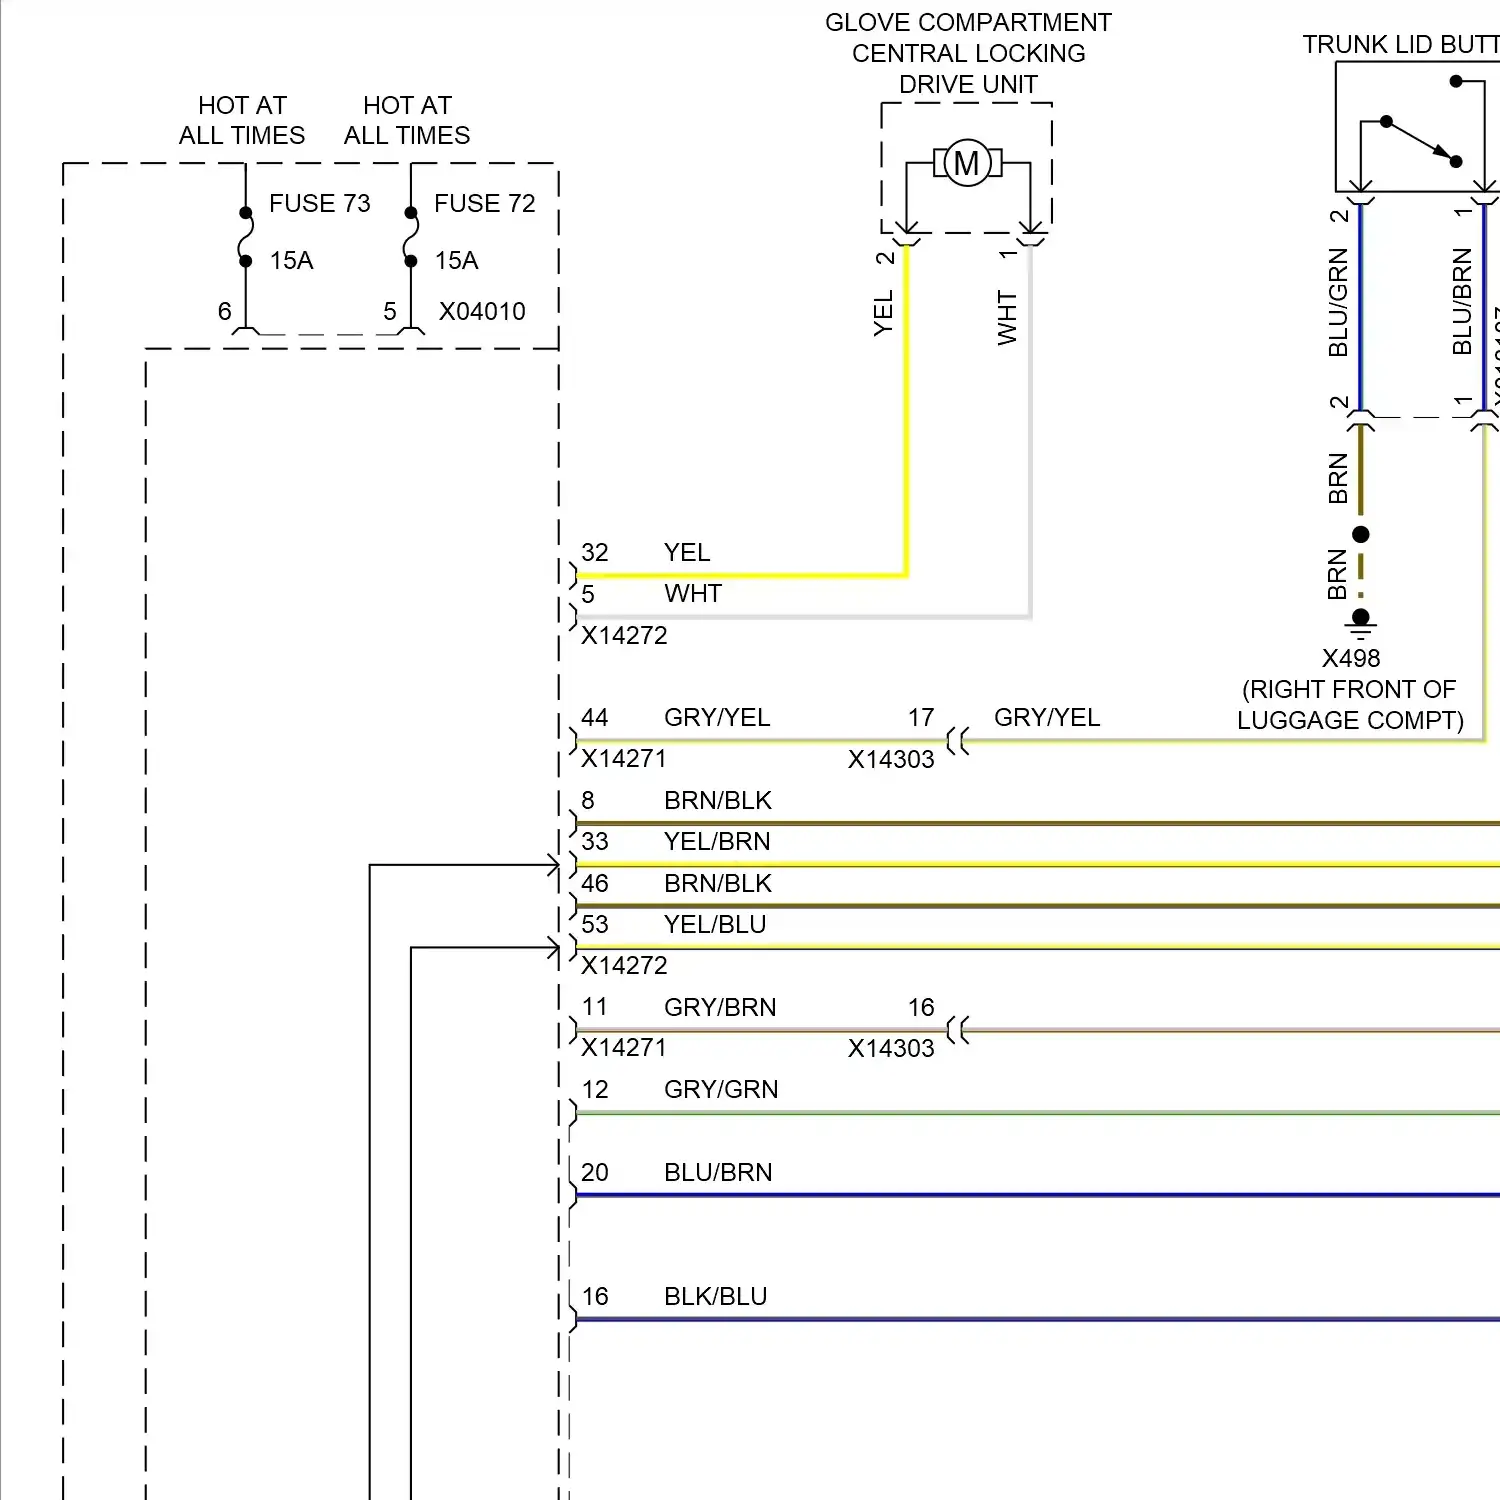The height and width of the screenshot is (1500, 1500).
Task: Click the YEL/BRN label of pin 33
Action: (x=717, y=841)
